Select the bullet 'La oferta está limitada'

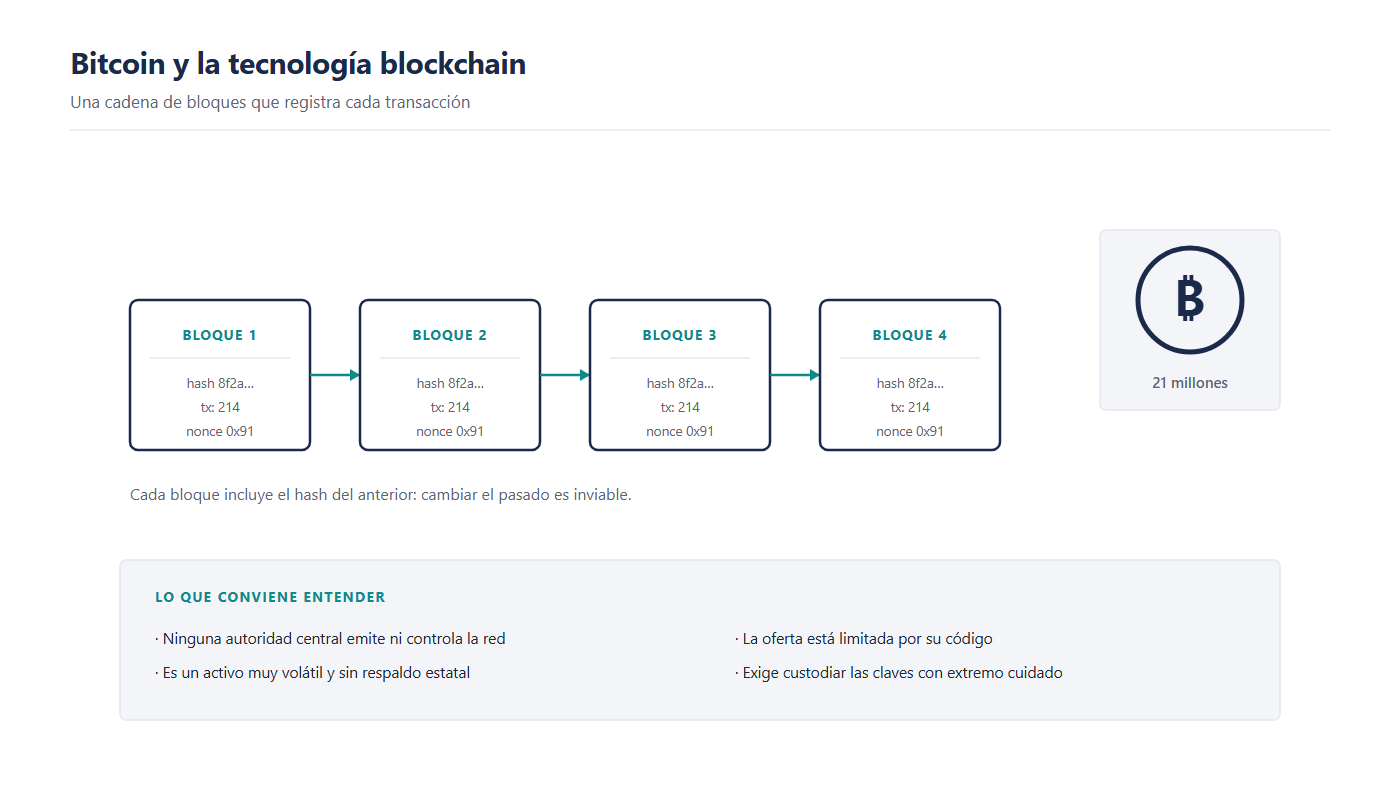tap(864, 639)
